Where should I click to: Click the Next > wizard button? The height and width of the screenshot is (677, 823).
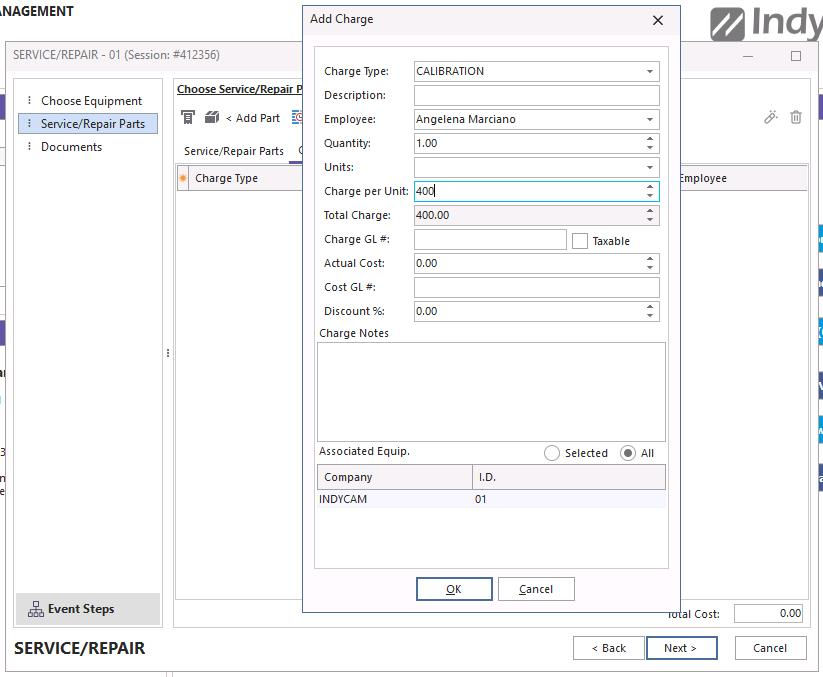tap(679, 648)
